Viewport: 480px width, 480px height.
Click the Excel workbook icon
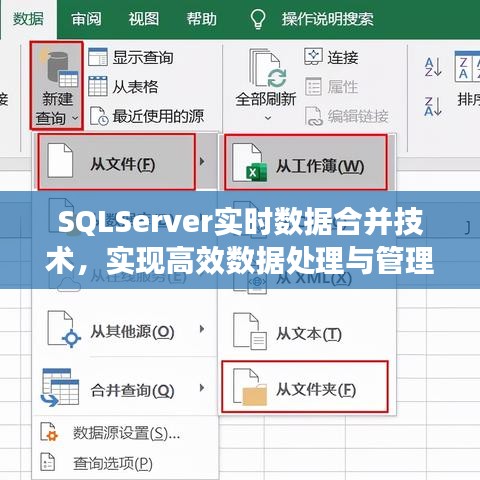click(x=250, y=163)
